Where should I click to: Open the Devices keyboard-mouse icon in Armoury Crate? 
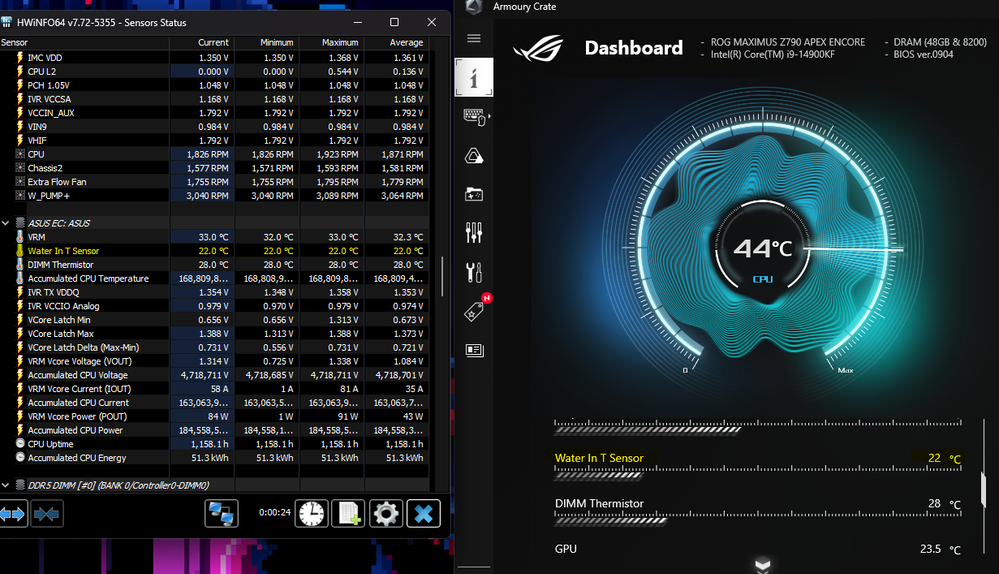tap(475, 117)
